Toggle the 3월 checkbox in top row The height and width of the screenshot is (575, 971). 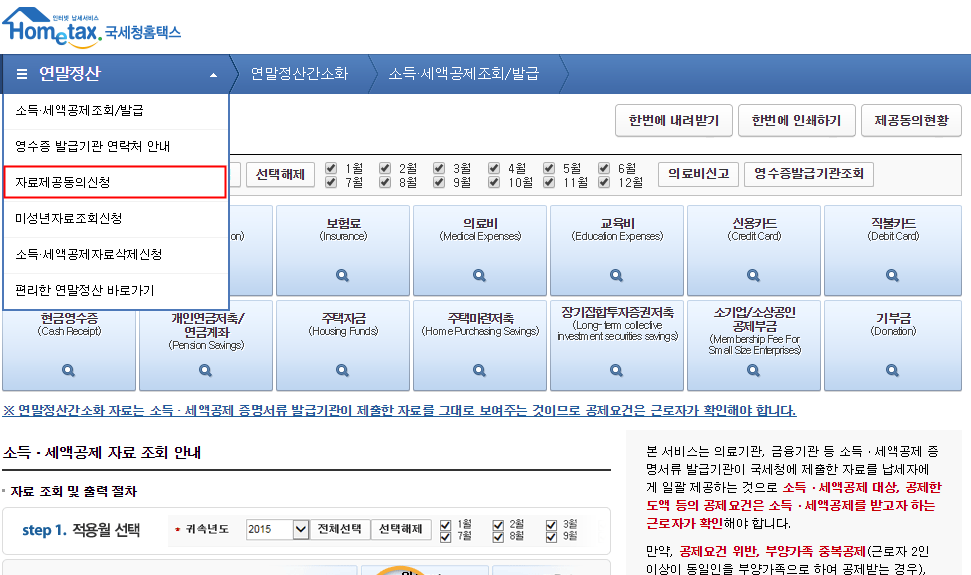pos(439,168)
